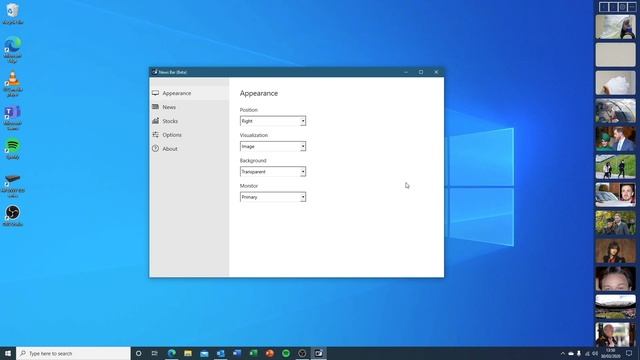640x360 pixels.
Task: Open Spotify from the taskbar
Action: [286, 353]
